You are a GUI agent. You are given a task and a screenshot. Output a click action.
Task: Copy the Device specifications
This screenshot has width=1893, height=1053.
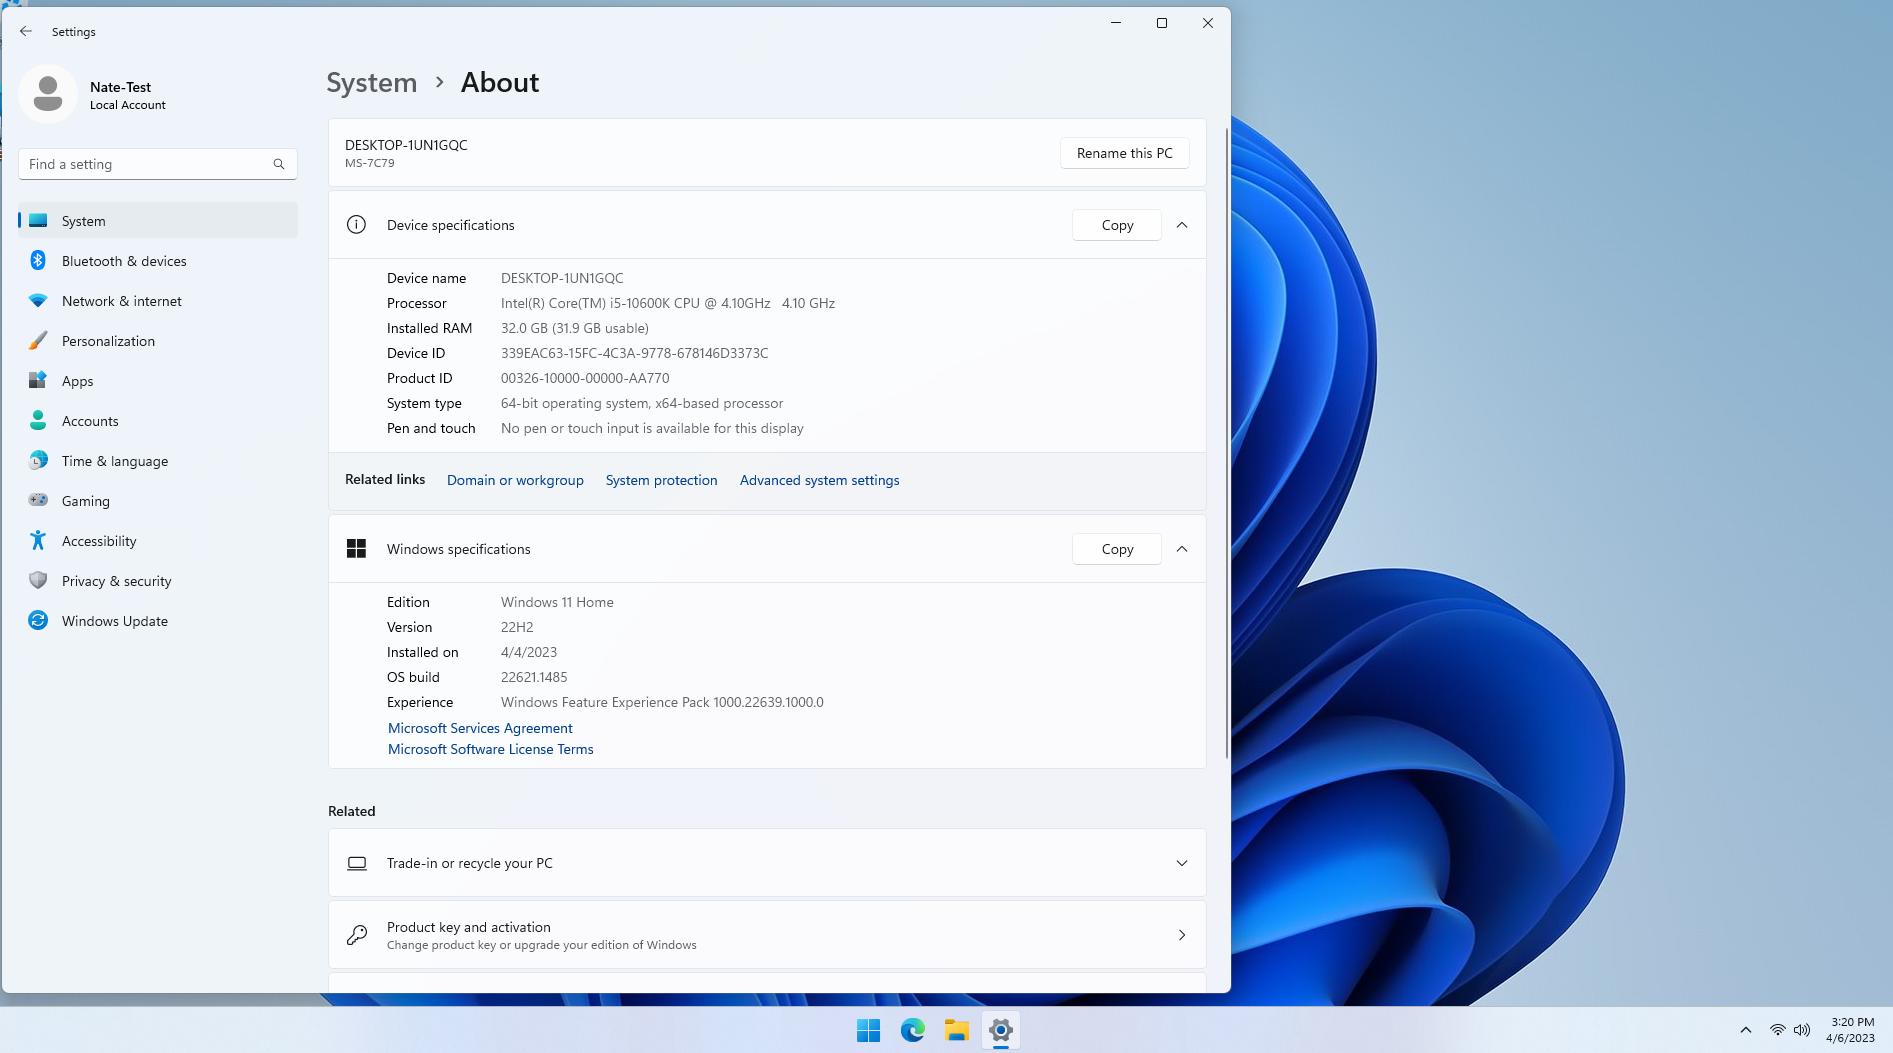click(x=1117, y=225)
